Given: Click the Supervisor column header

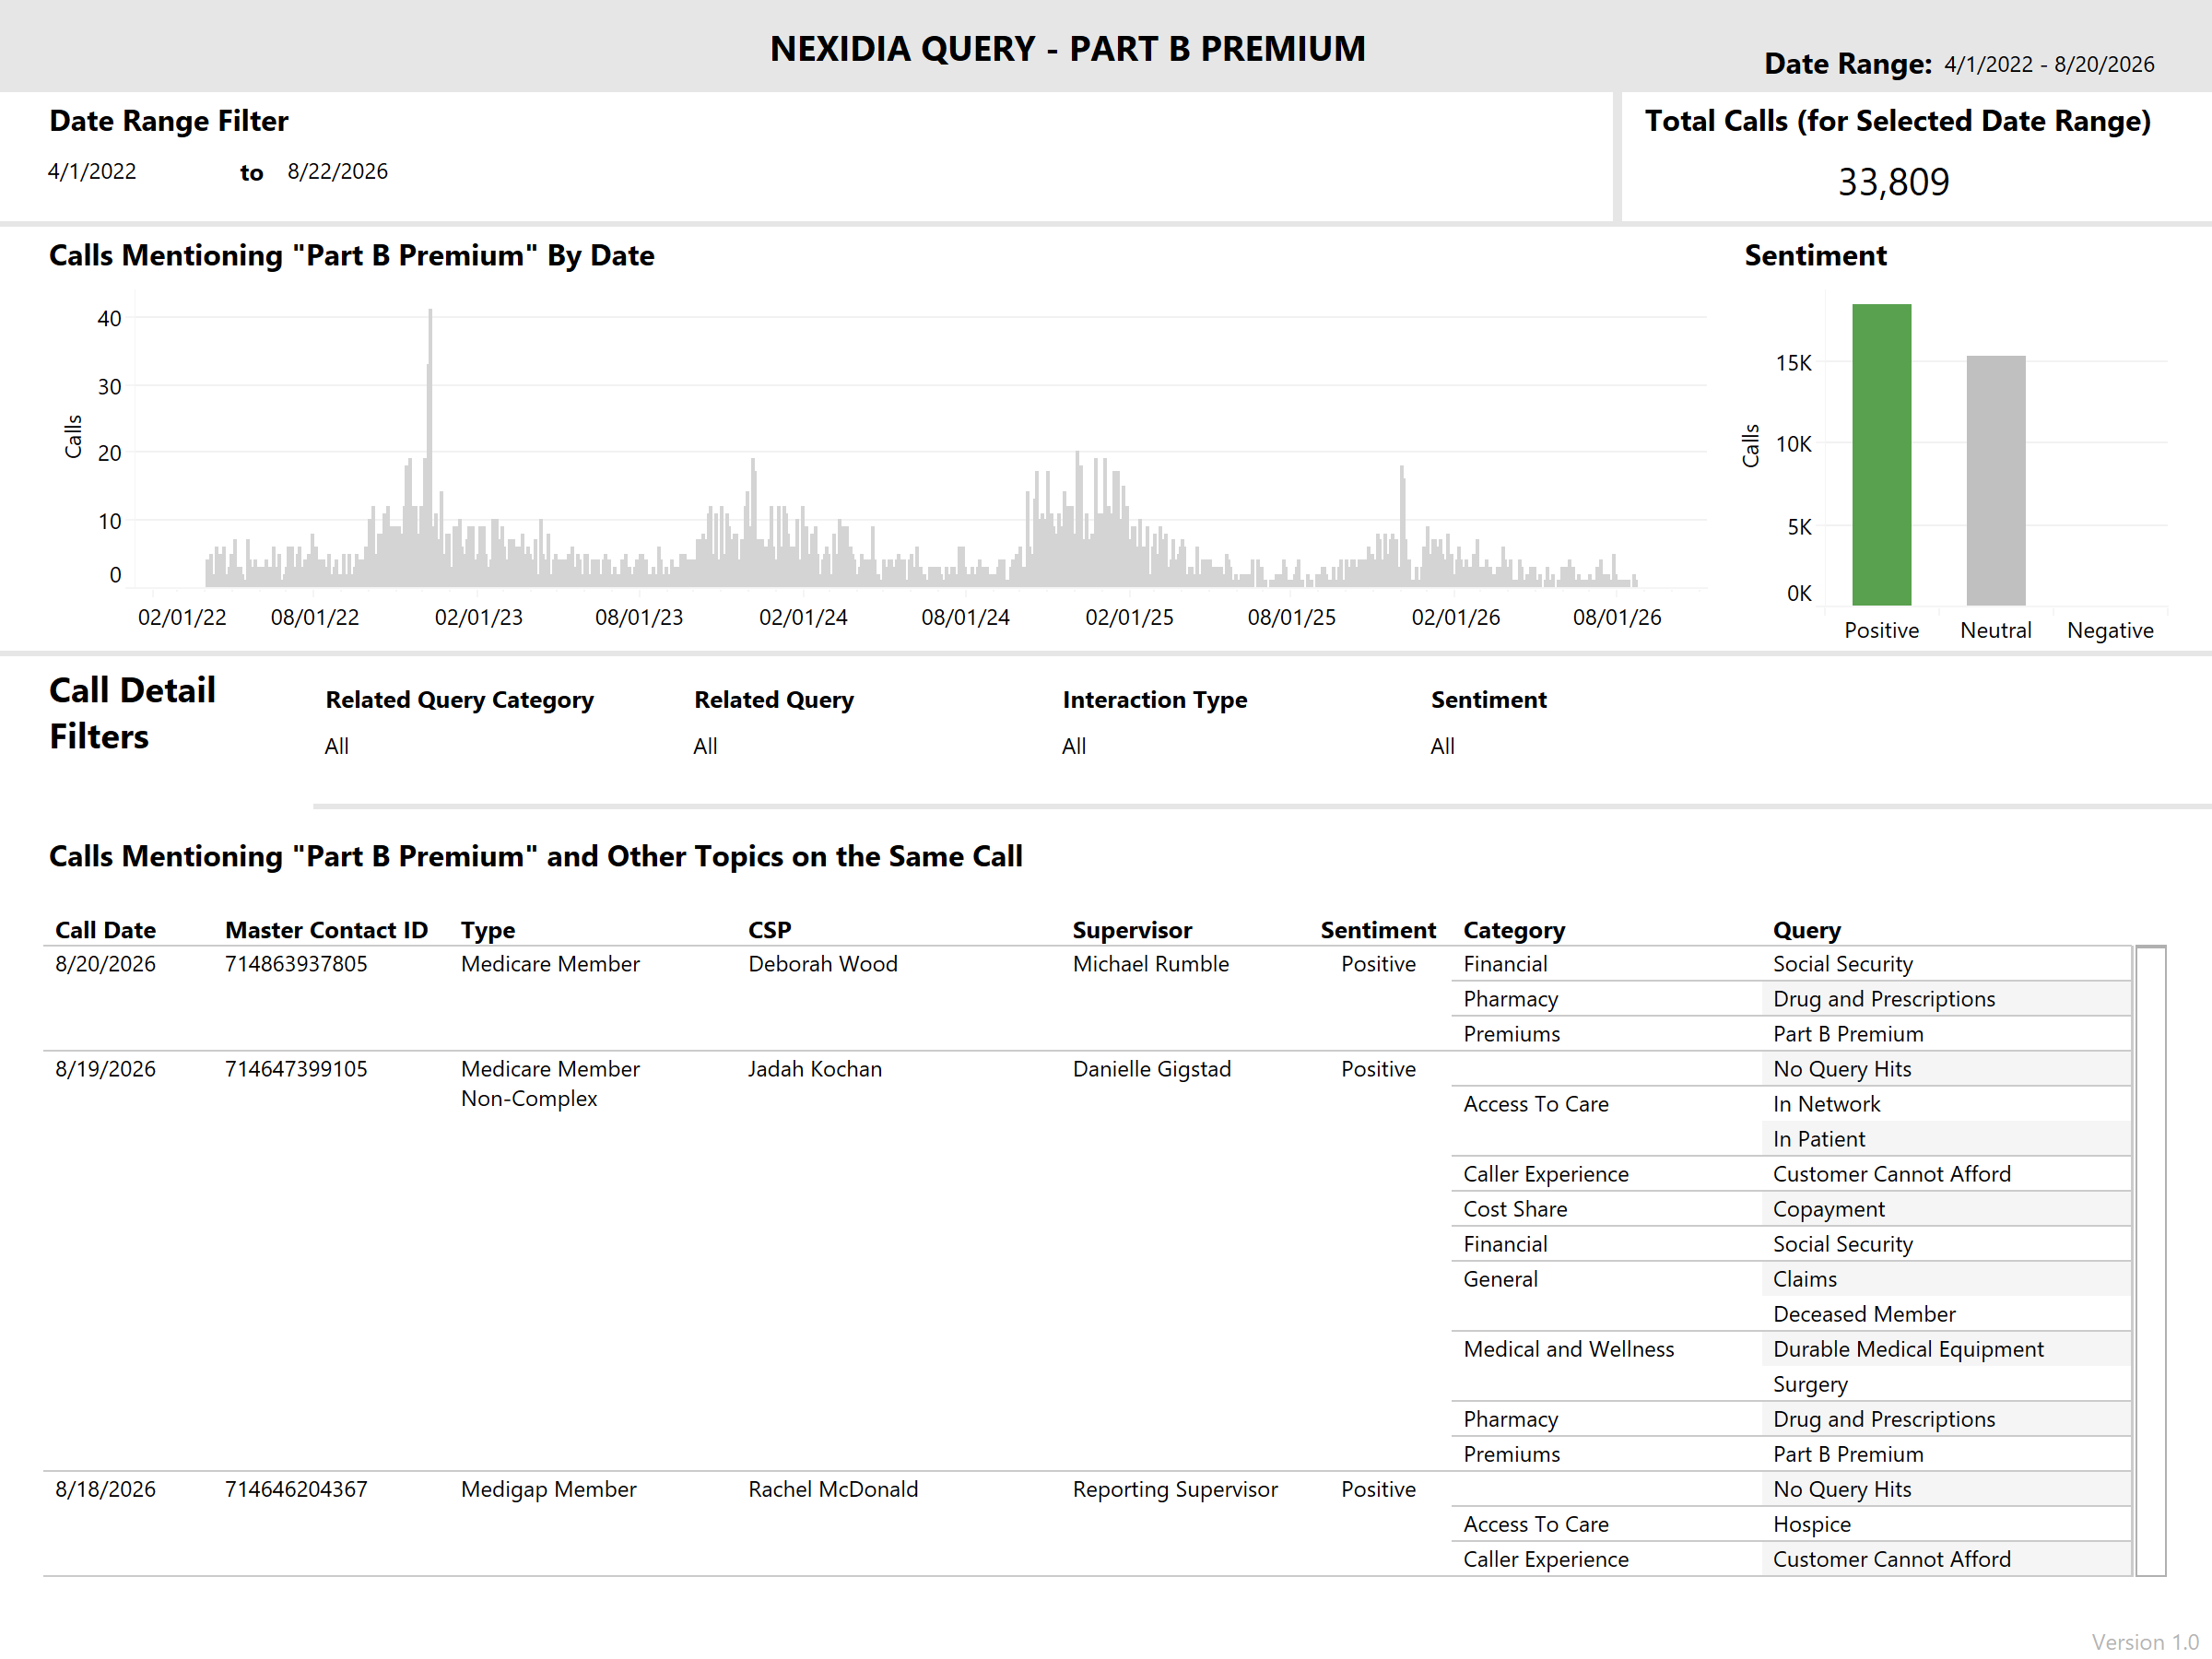Looking at the screenshot, I should click(x=1132, y=930).
